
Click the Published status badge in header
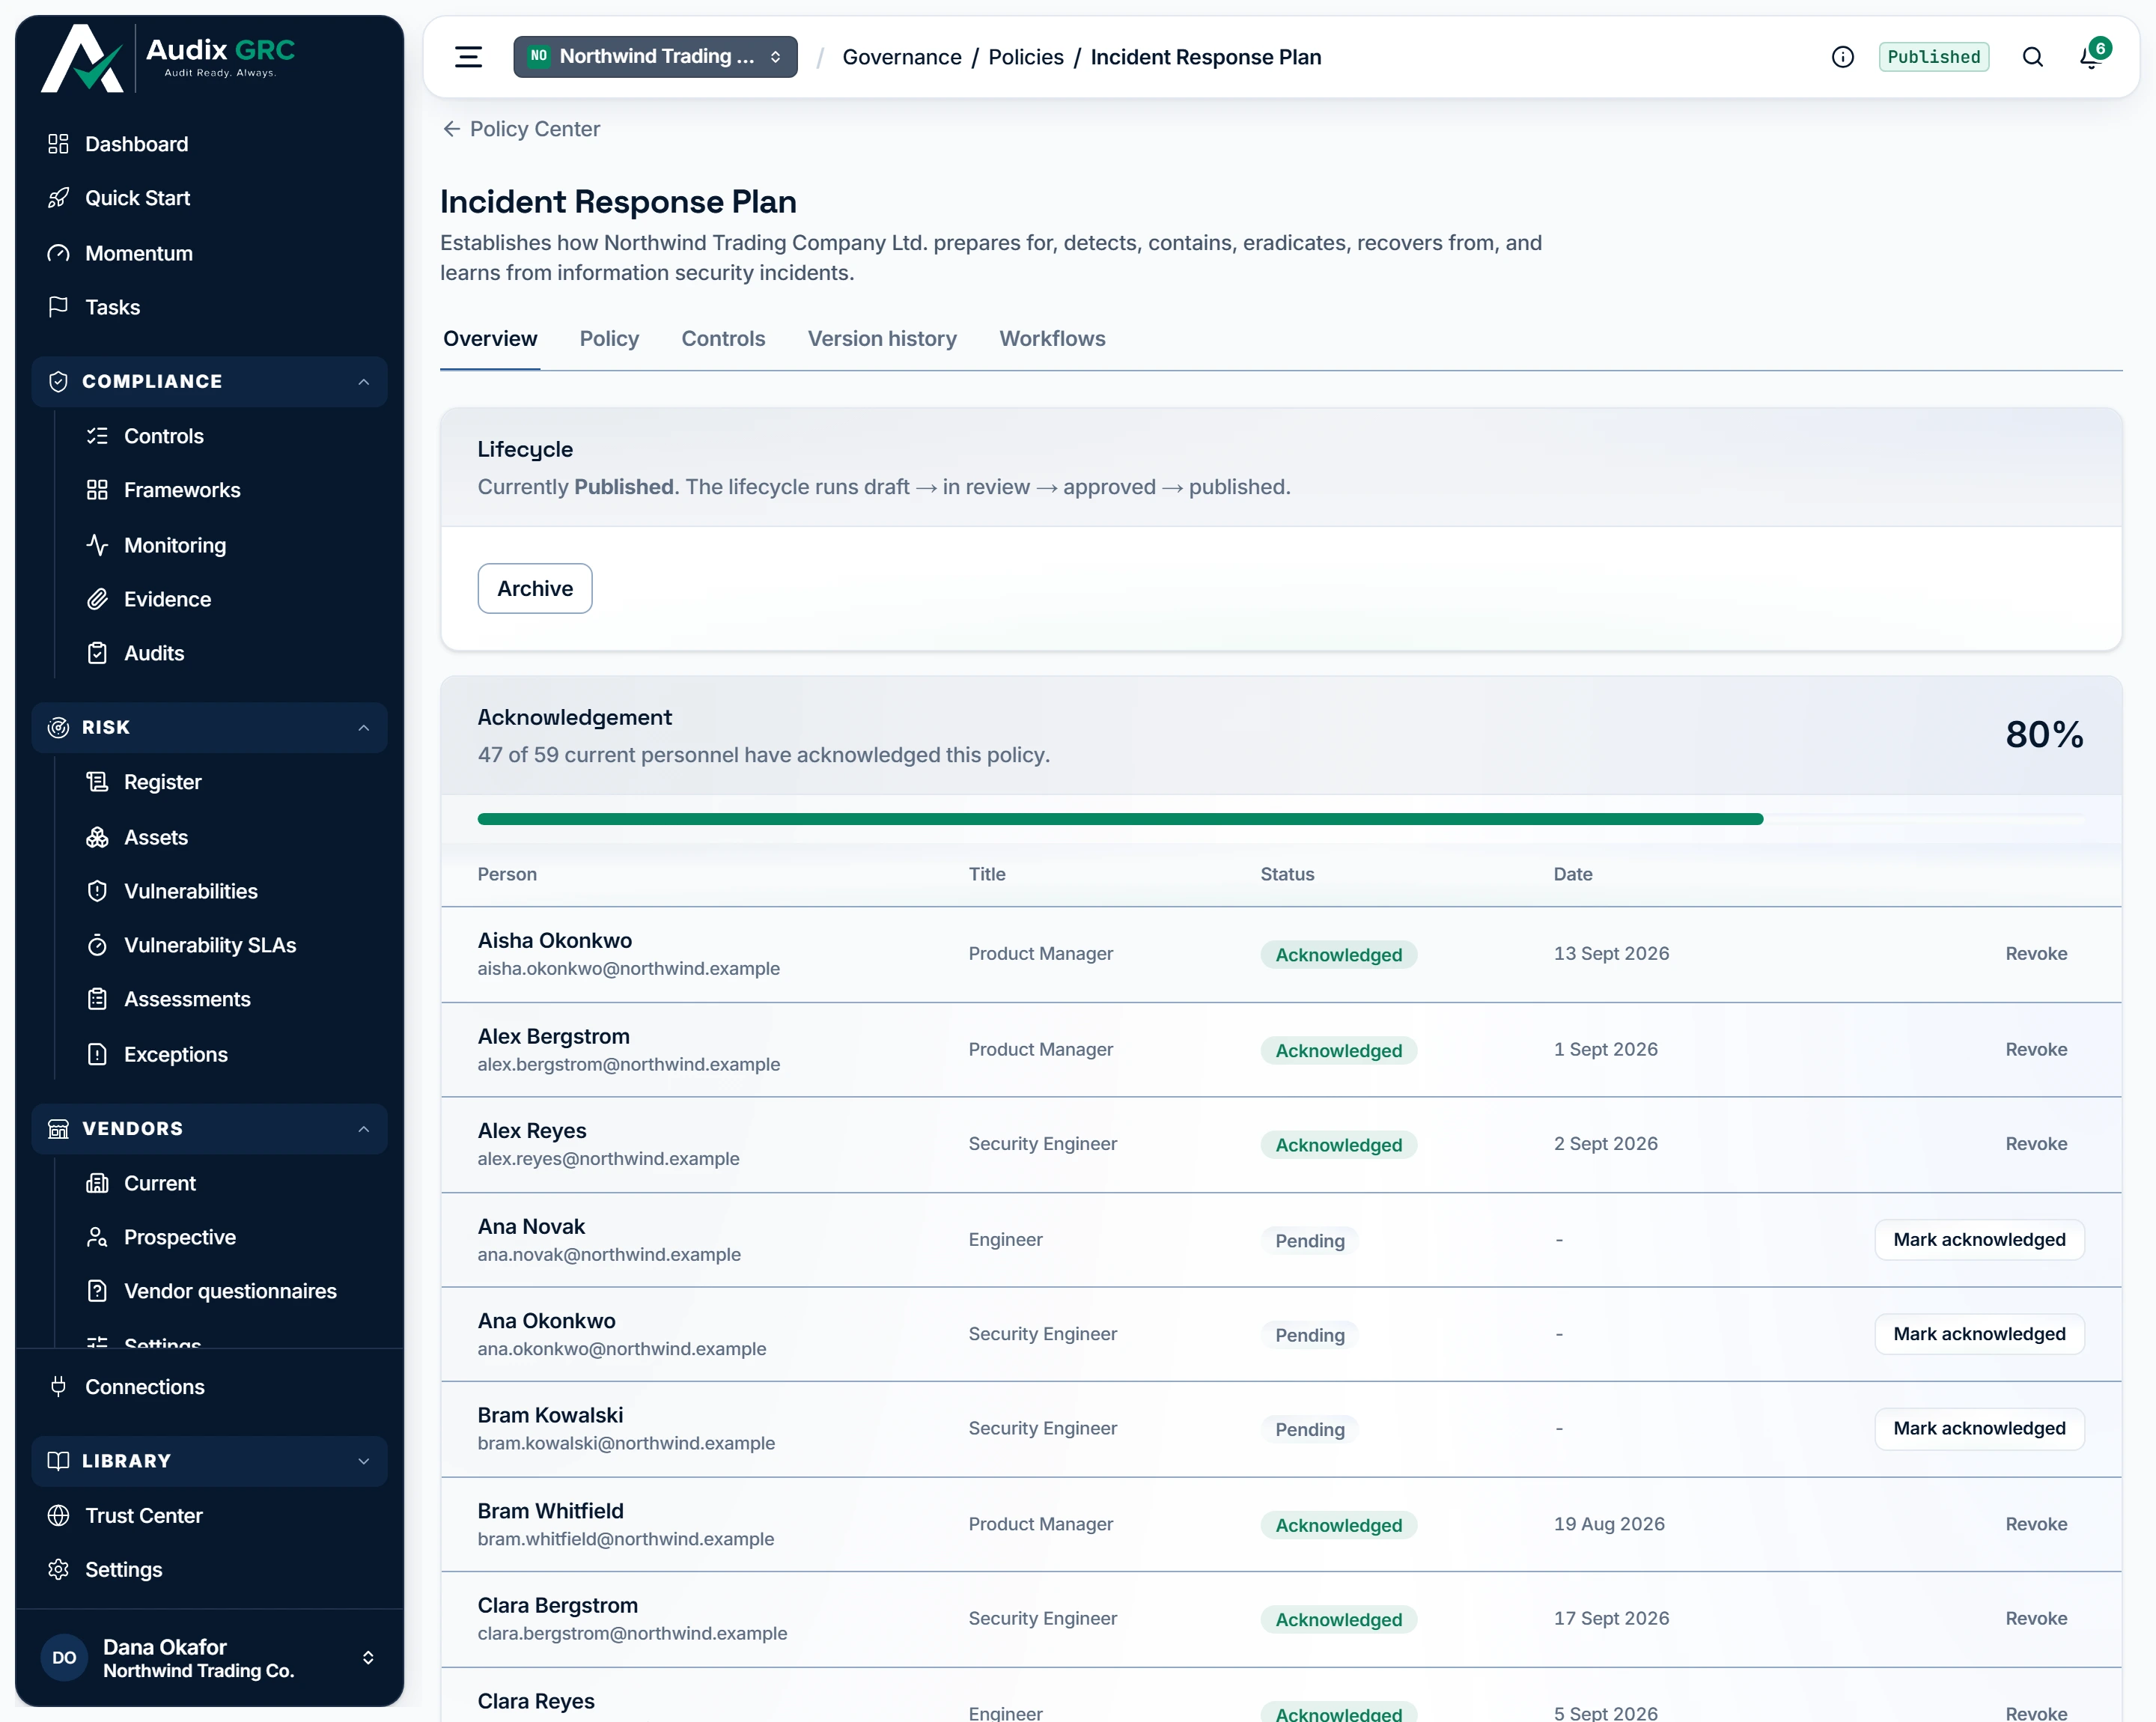pyautogui.click(x=1933, y=57)
